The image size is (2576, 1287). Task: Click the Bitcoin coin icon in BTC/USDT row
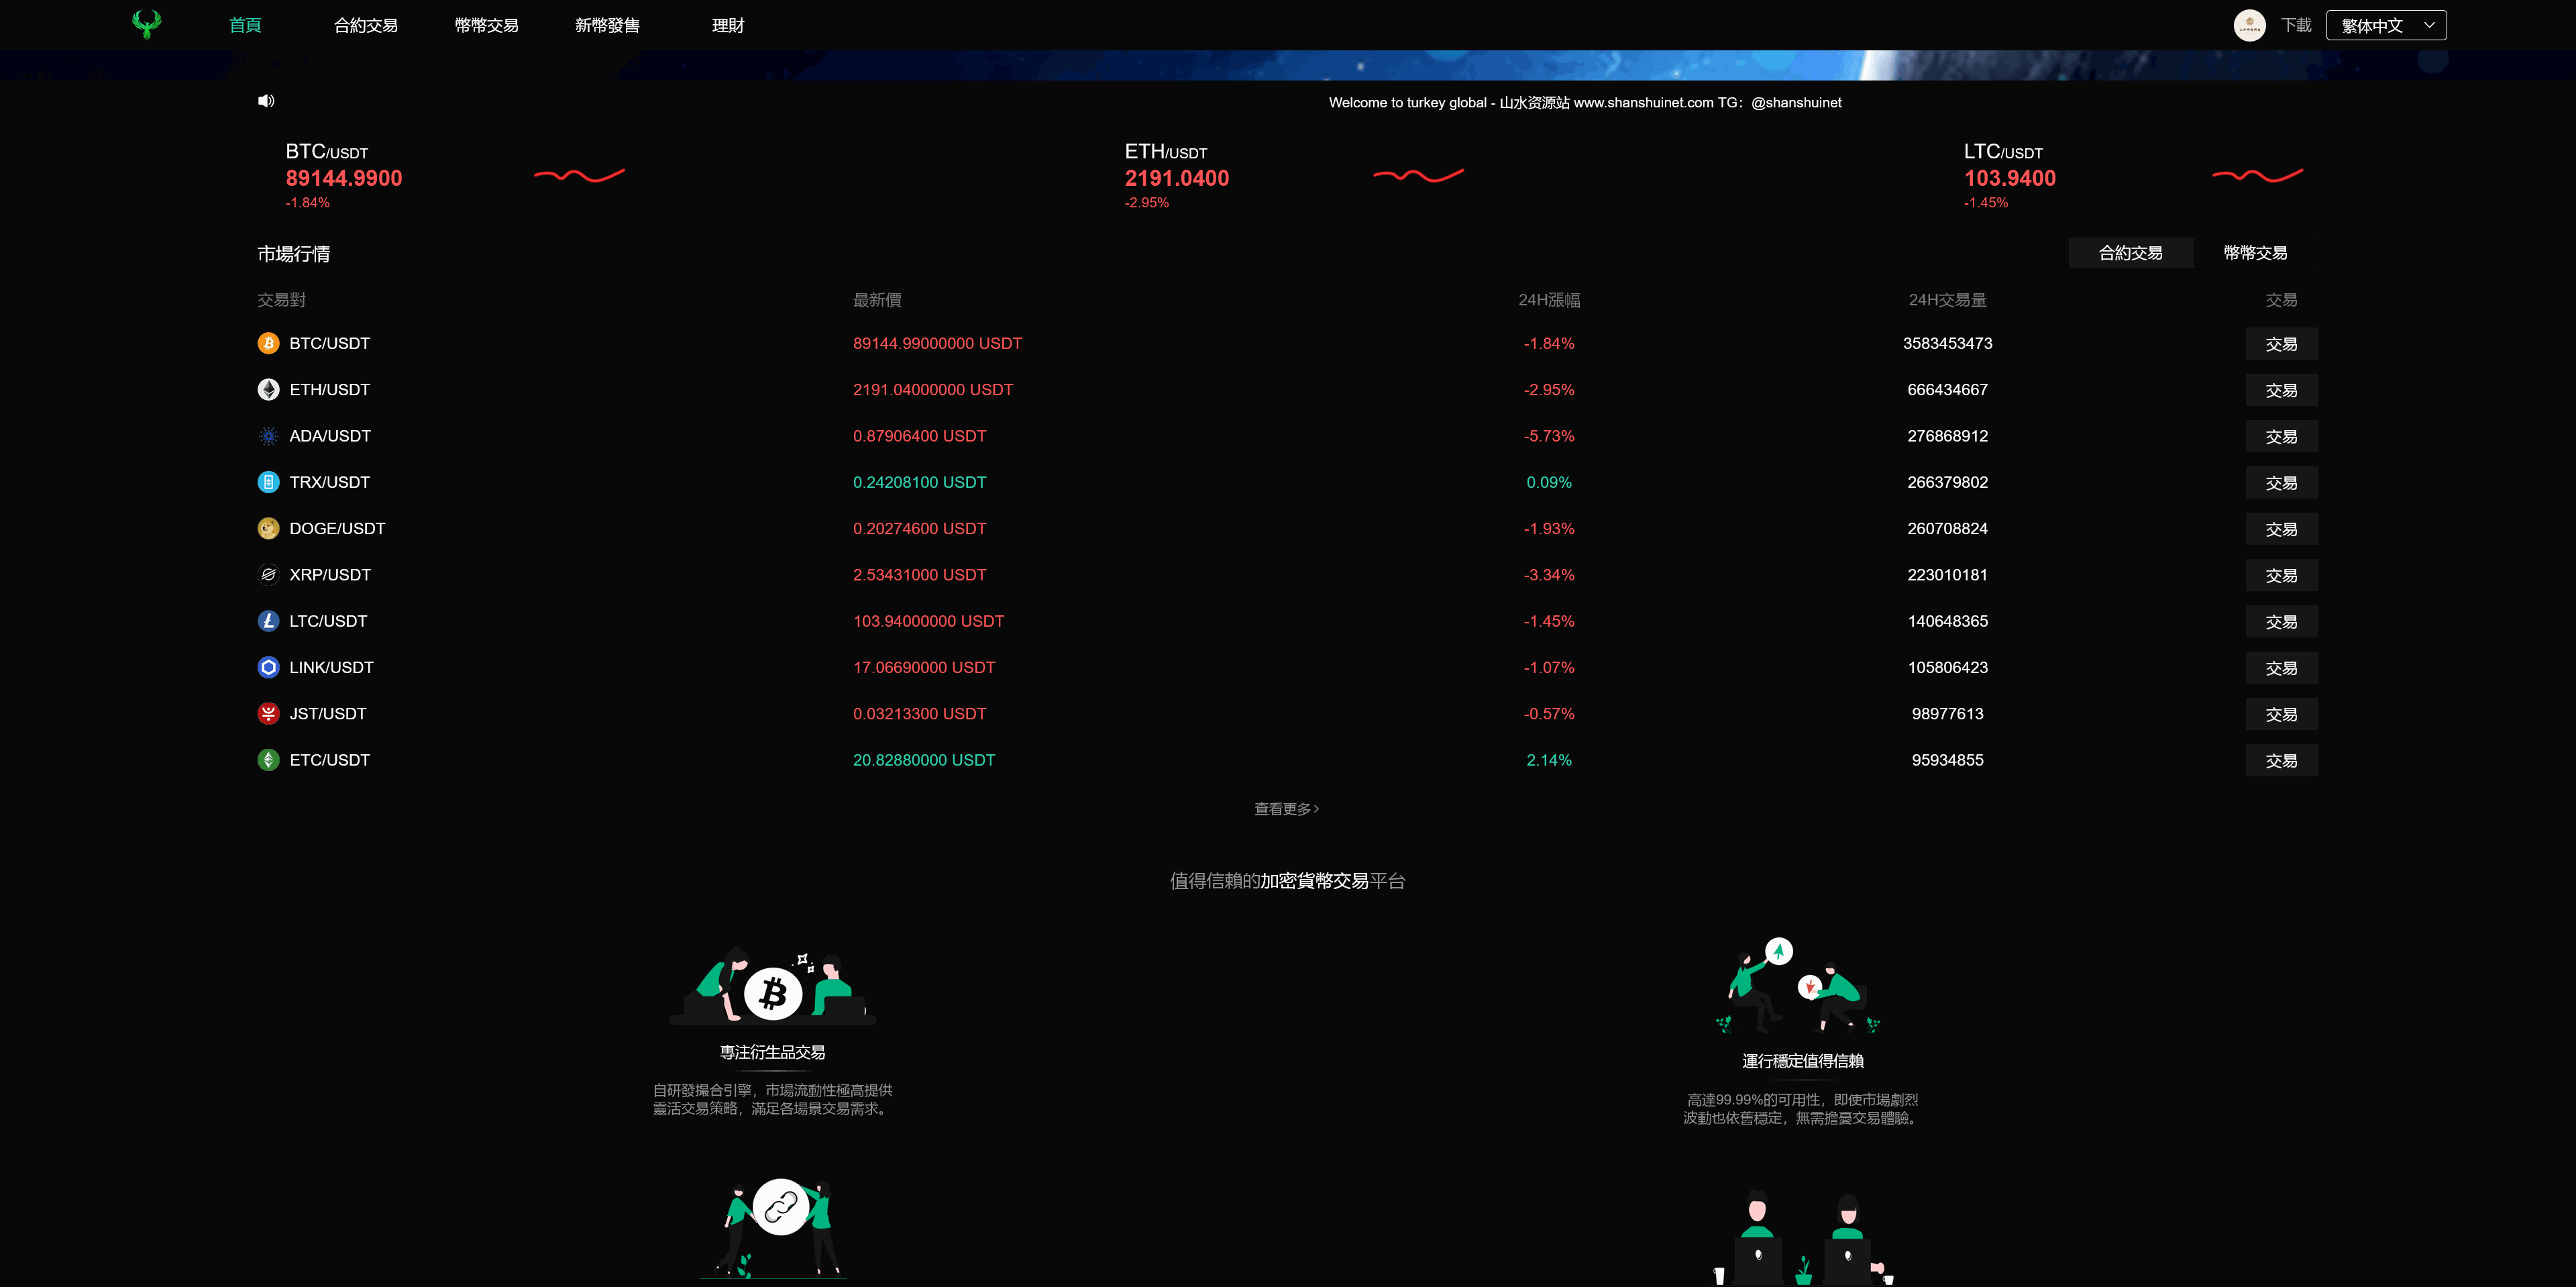point(268,343)
